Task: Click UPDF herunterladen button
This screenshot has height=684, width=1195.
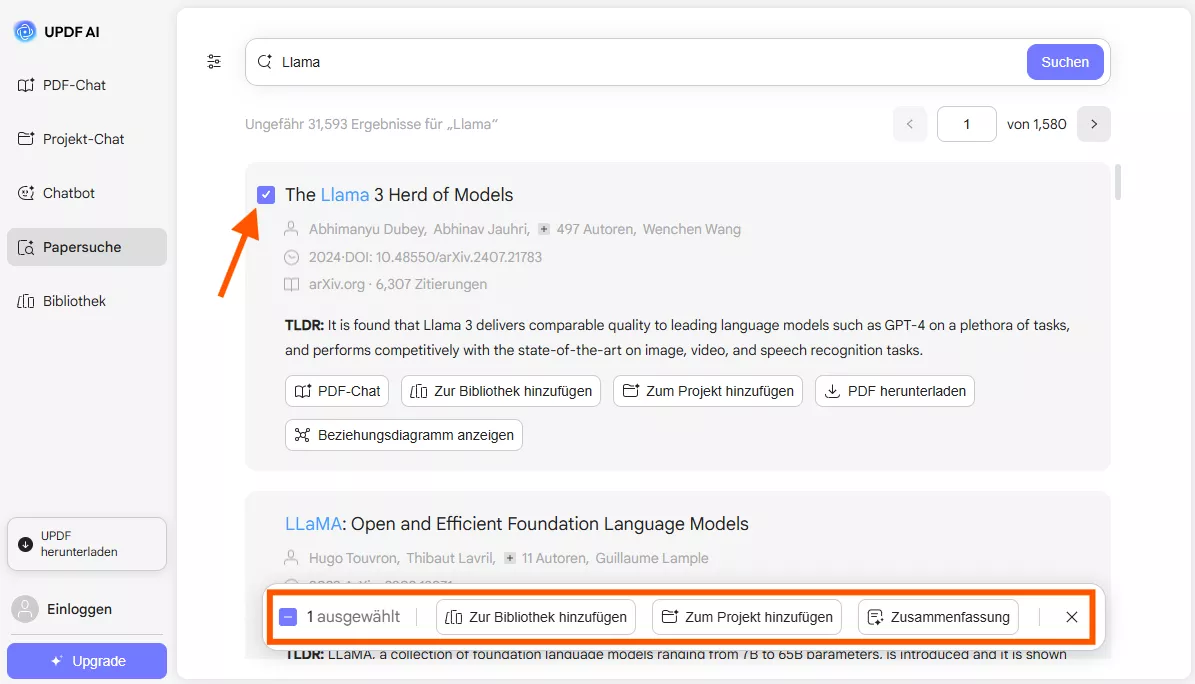Action: tap(87, 544)
